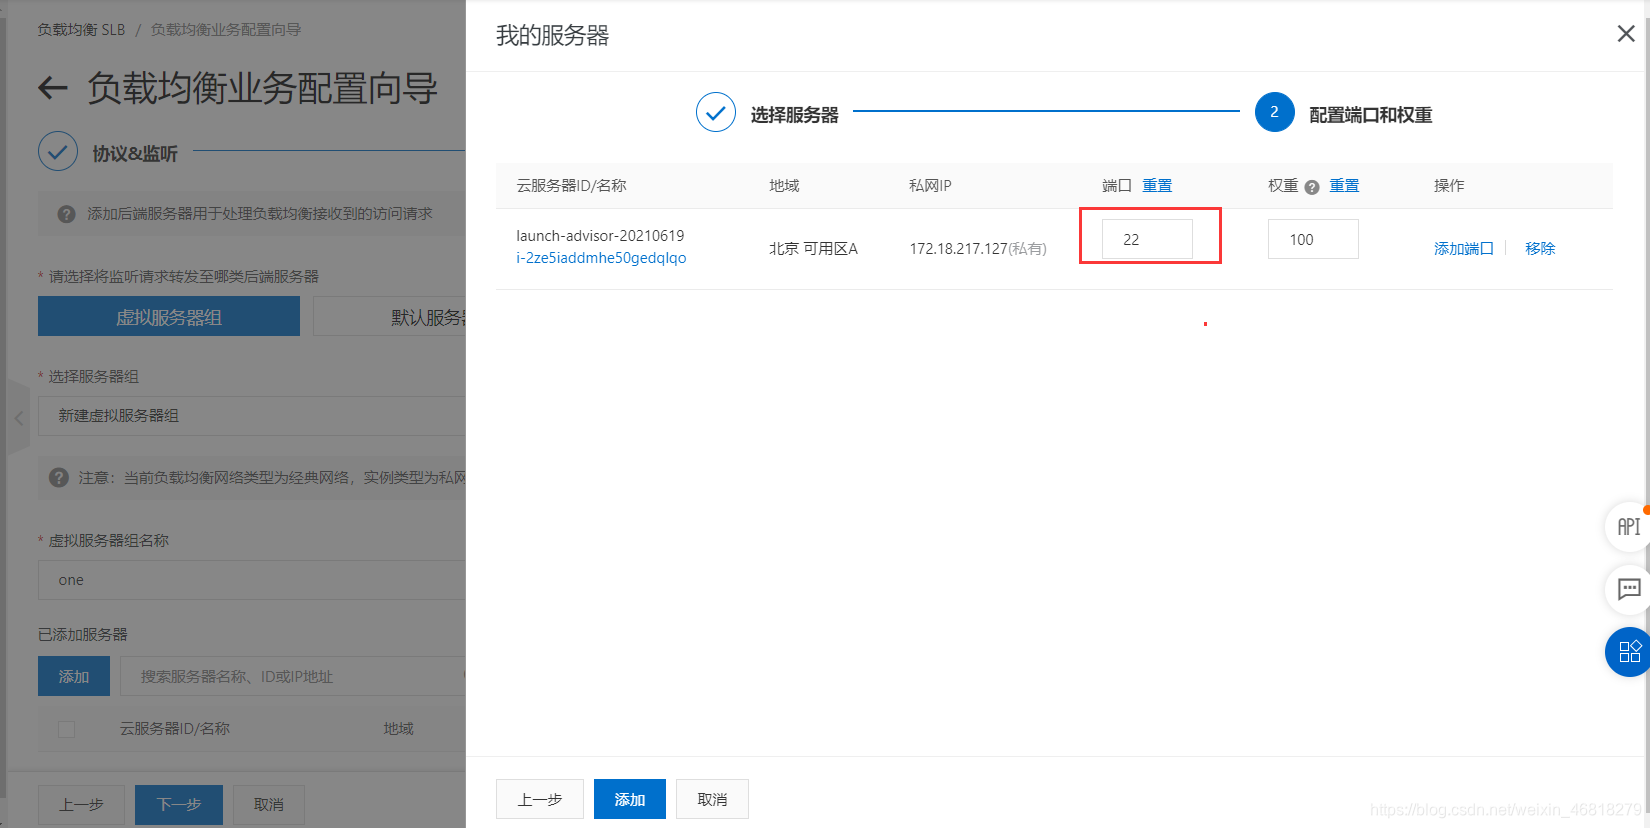1651x828 pixels.
Task: Reset ports via 重置 next to 端口
Action: point(1157,186)
